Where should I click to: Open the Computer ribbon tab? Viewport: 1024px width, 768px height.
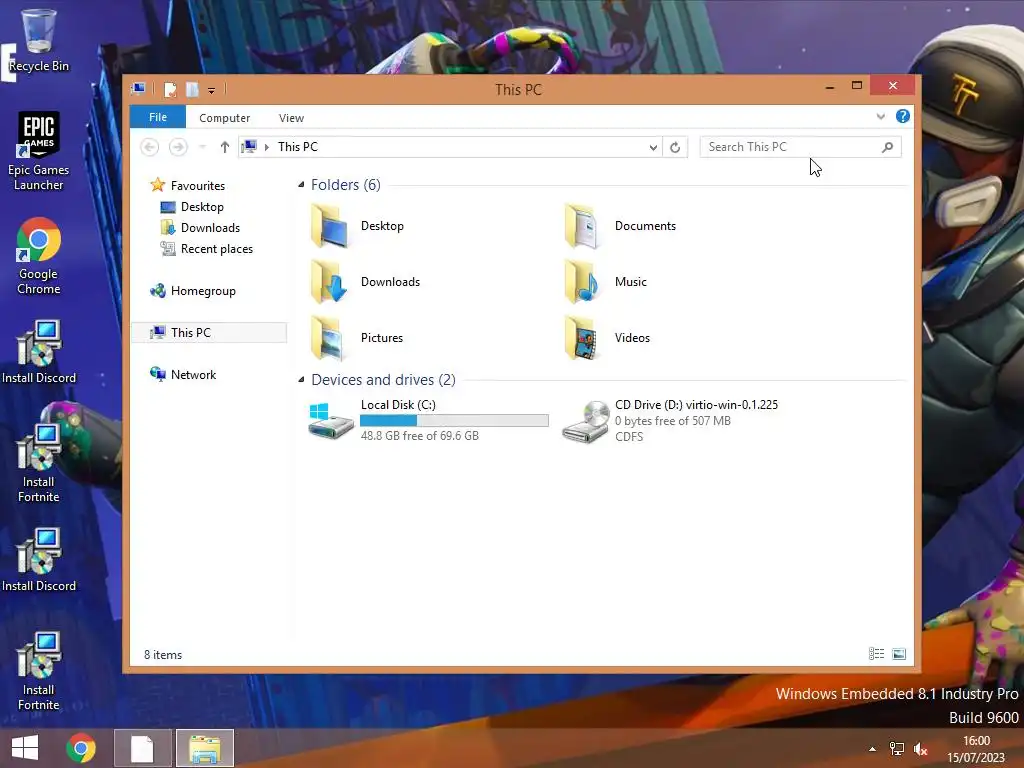click(x=225, y=118)
